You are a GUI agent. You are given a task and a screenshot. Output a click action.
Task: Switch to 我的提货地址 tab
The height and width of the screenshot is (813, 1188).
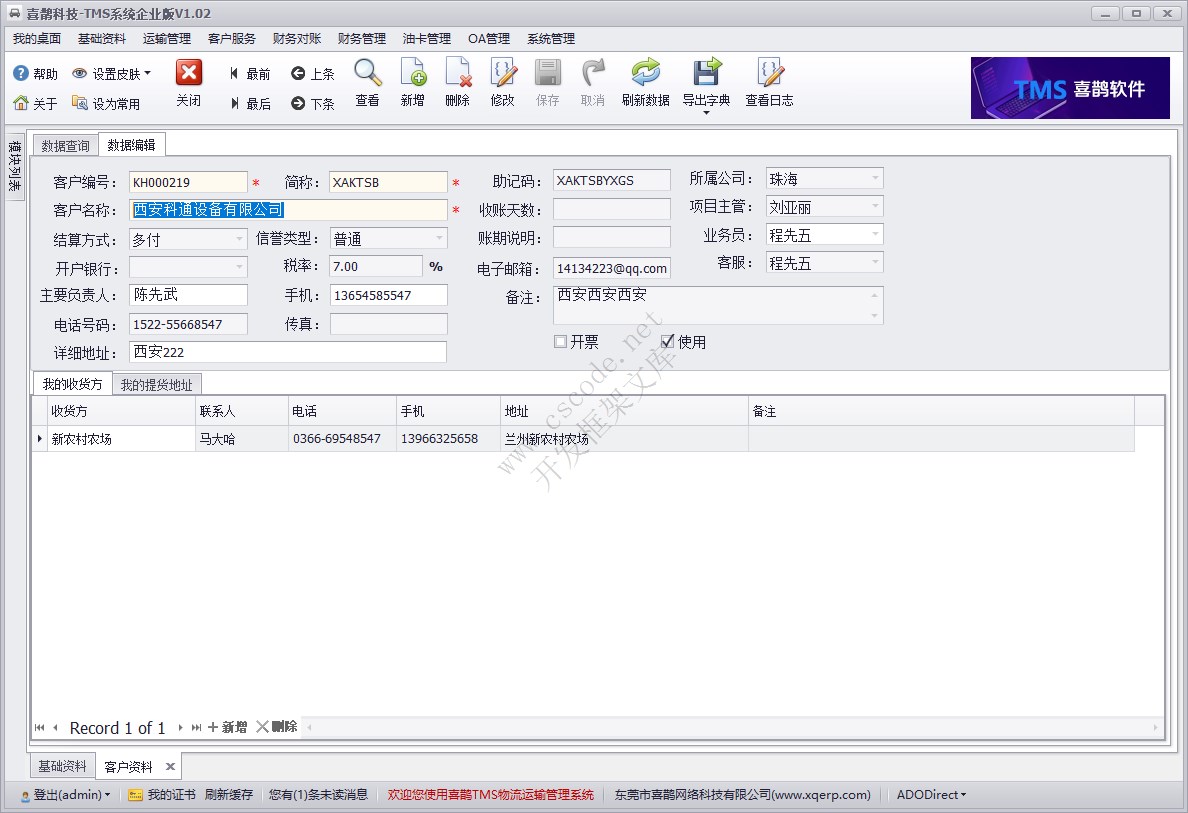tap(157, 385)
